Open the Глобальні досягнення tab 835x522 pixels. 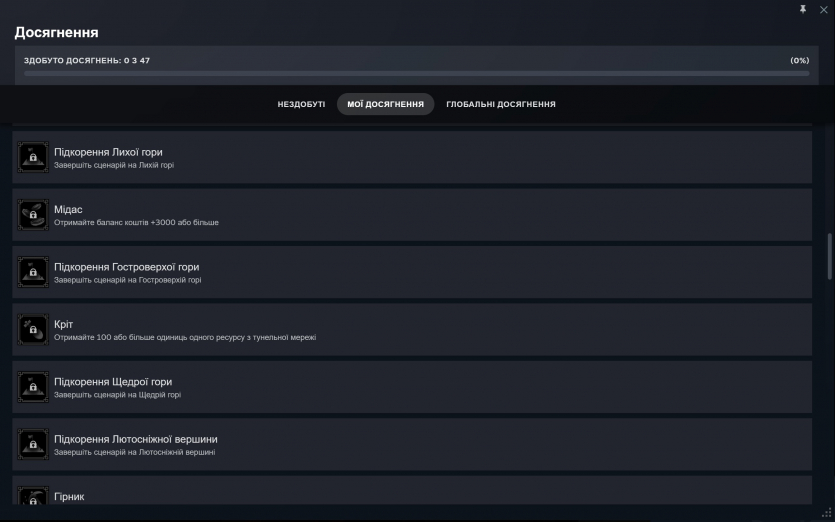click(x=501, y=104)
